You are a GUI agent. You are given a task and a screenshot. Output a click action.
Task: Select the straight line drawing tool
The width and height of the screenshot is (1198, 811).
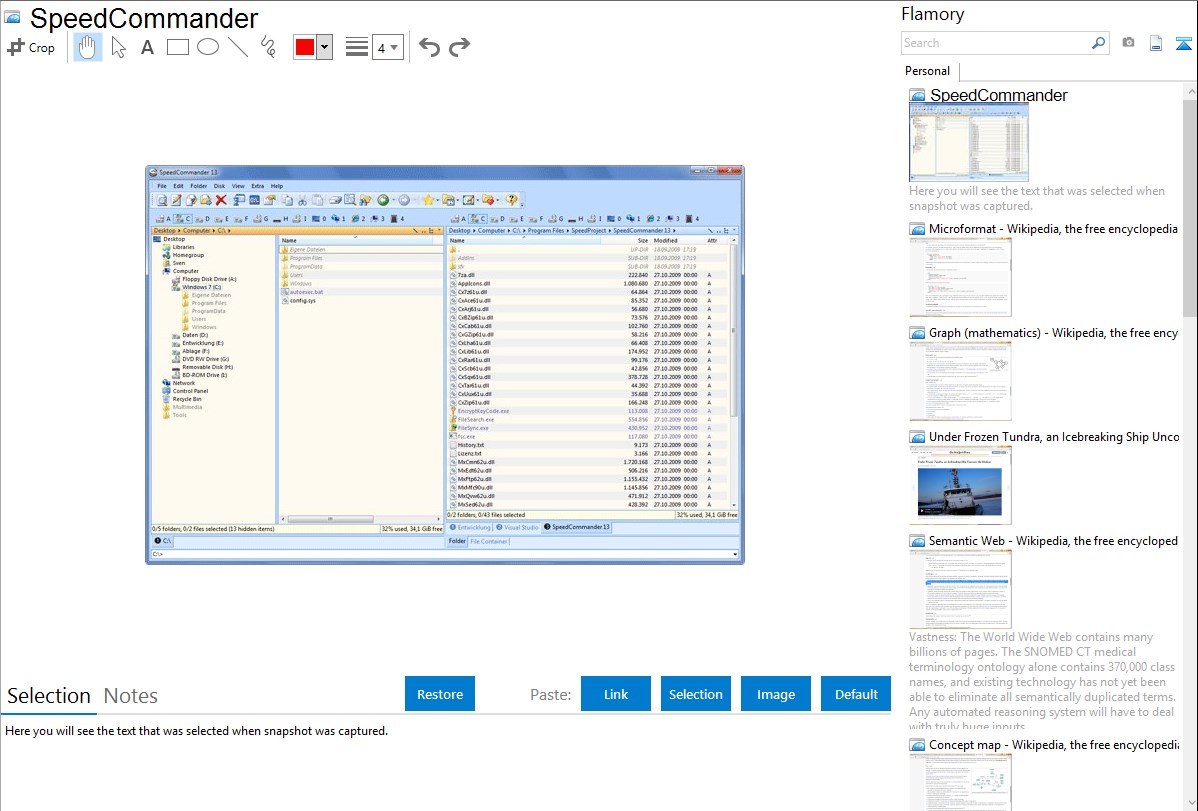238,47
